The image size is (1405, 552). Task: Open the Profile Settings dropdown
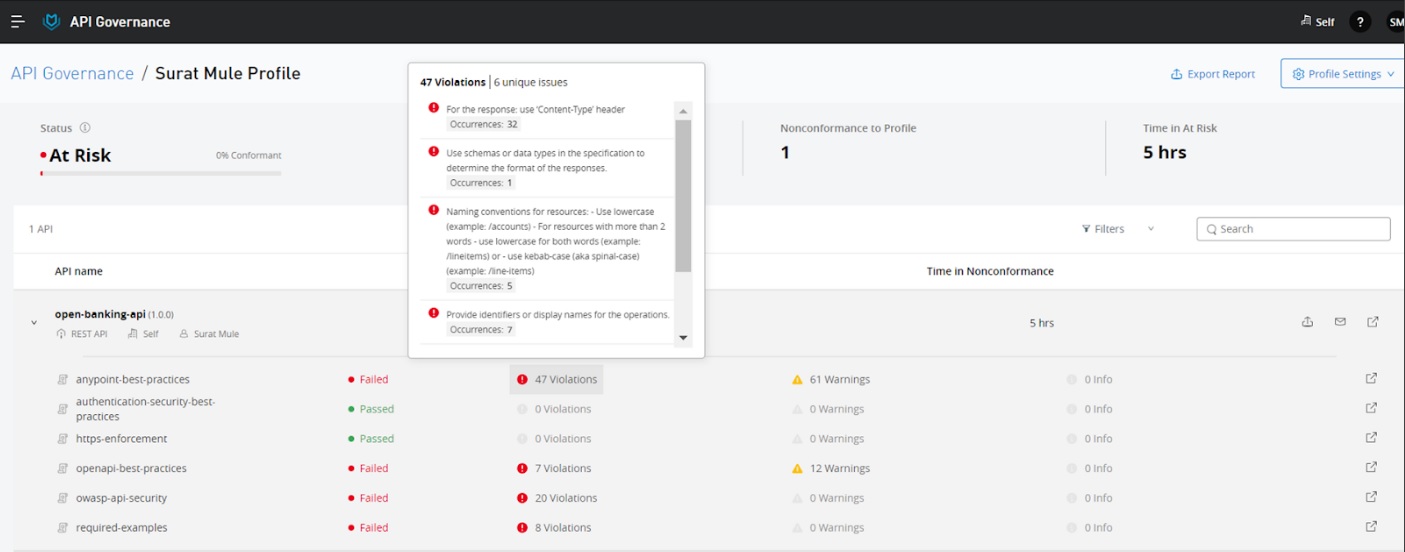(x=1342, y=73)
